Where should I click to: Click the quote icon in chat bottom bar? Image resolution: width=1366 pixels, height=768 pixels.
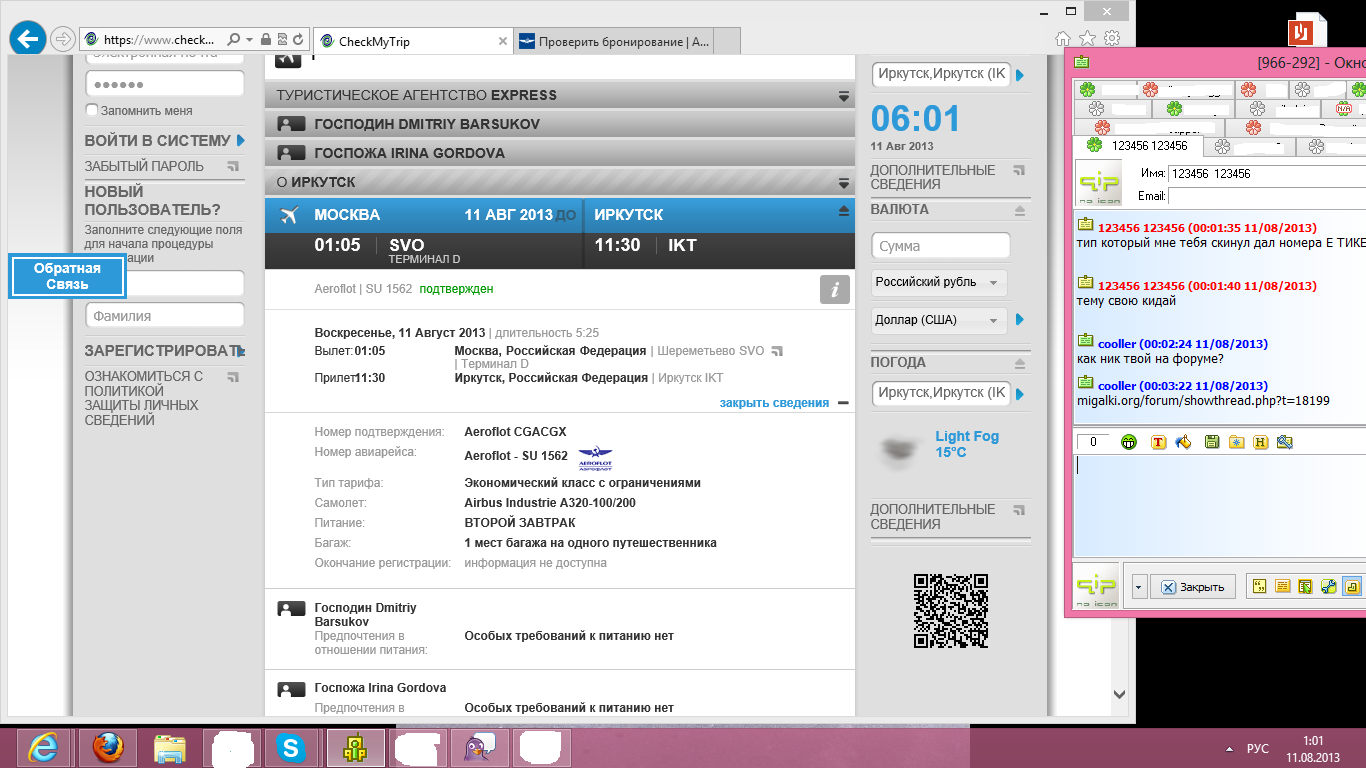[x=1258, y=587]
